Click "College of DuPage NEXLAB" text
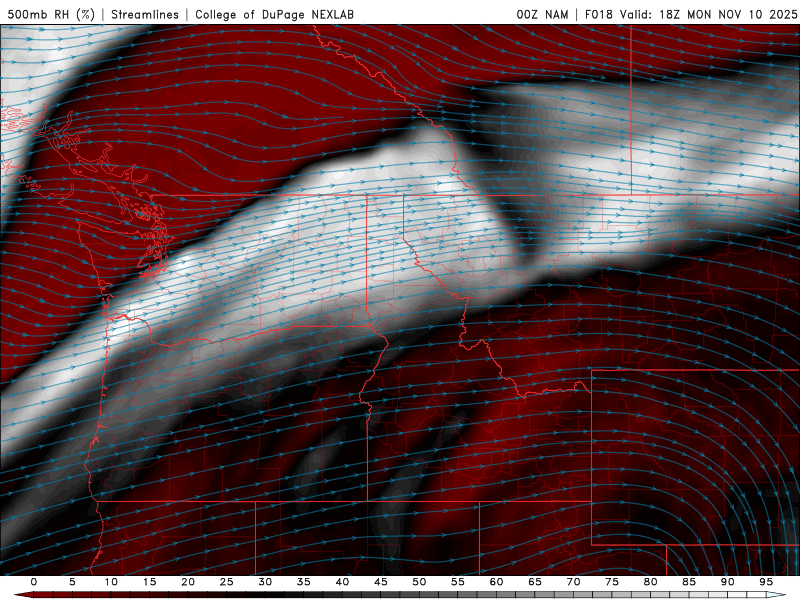The width and height of the screenshot is (800, 600). coord(274,14)
